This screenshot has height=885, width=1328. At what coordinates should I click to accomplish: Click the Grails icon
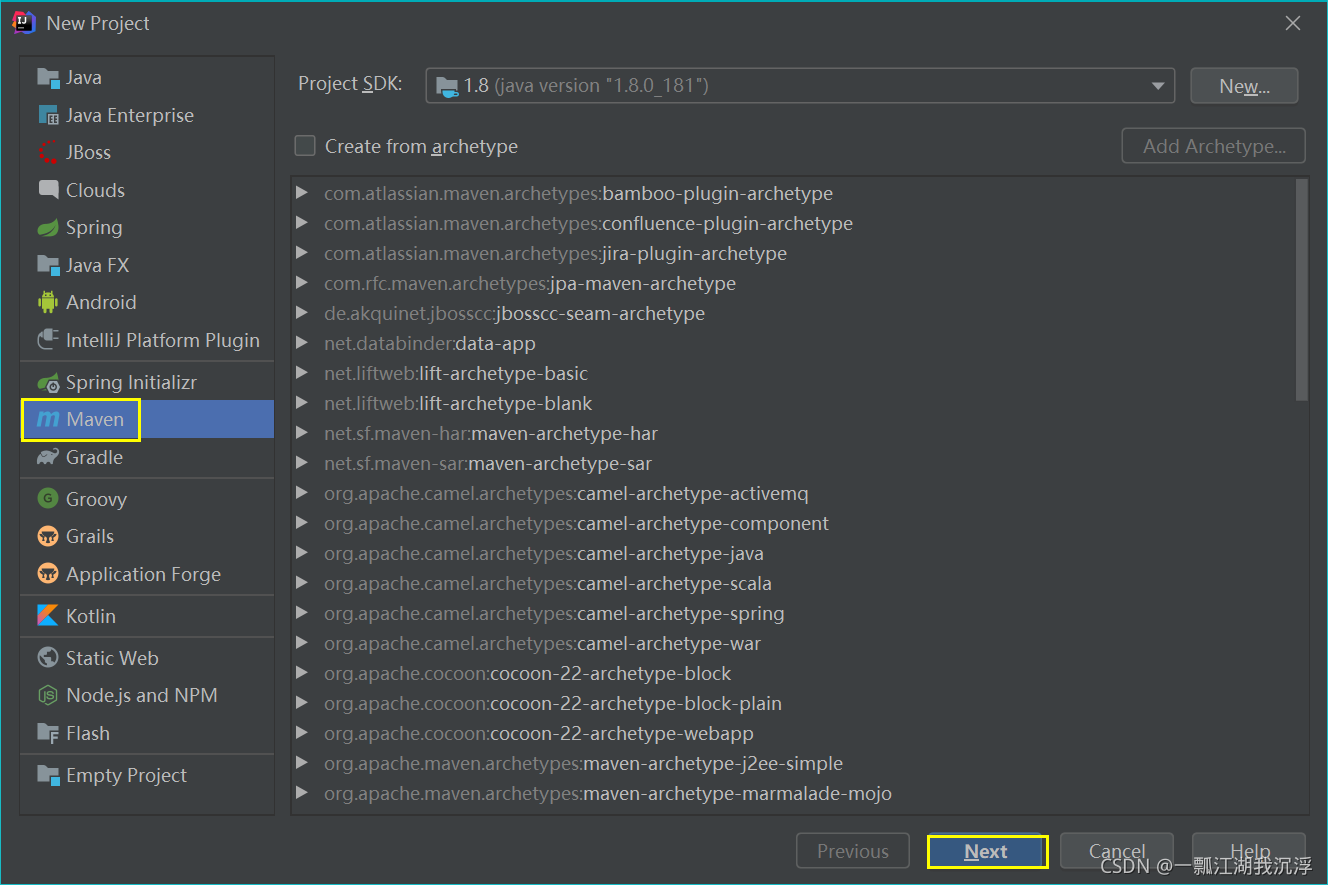[48, 537]
